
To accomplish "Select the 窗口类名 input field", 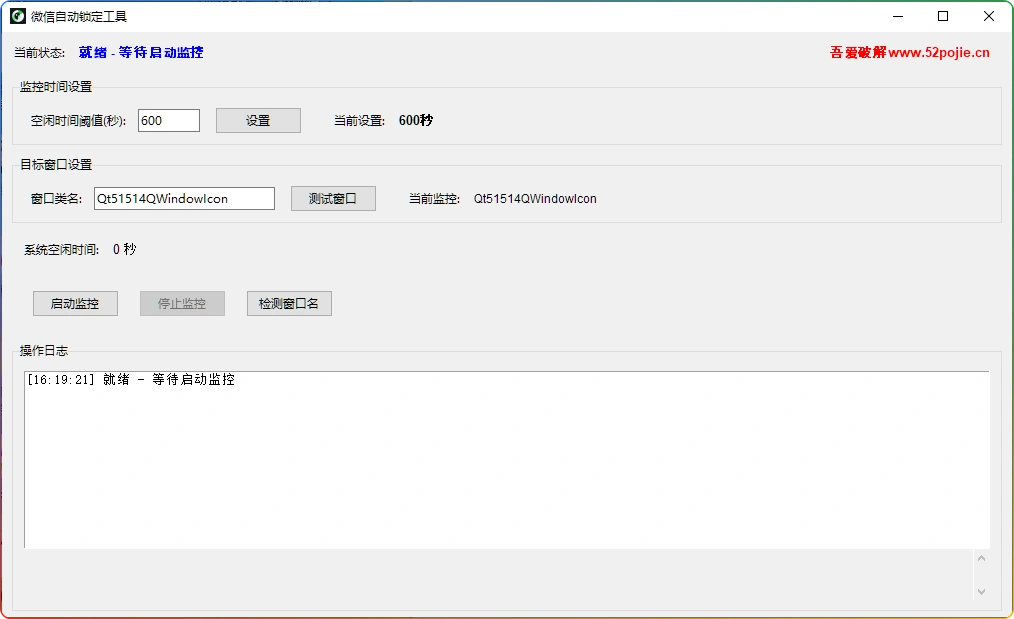I will [183, 198].
